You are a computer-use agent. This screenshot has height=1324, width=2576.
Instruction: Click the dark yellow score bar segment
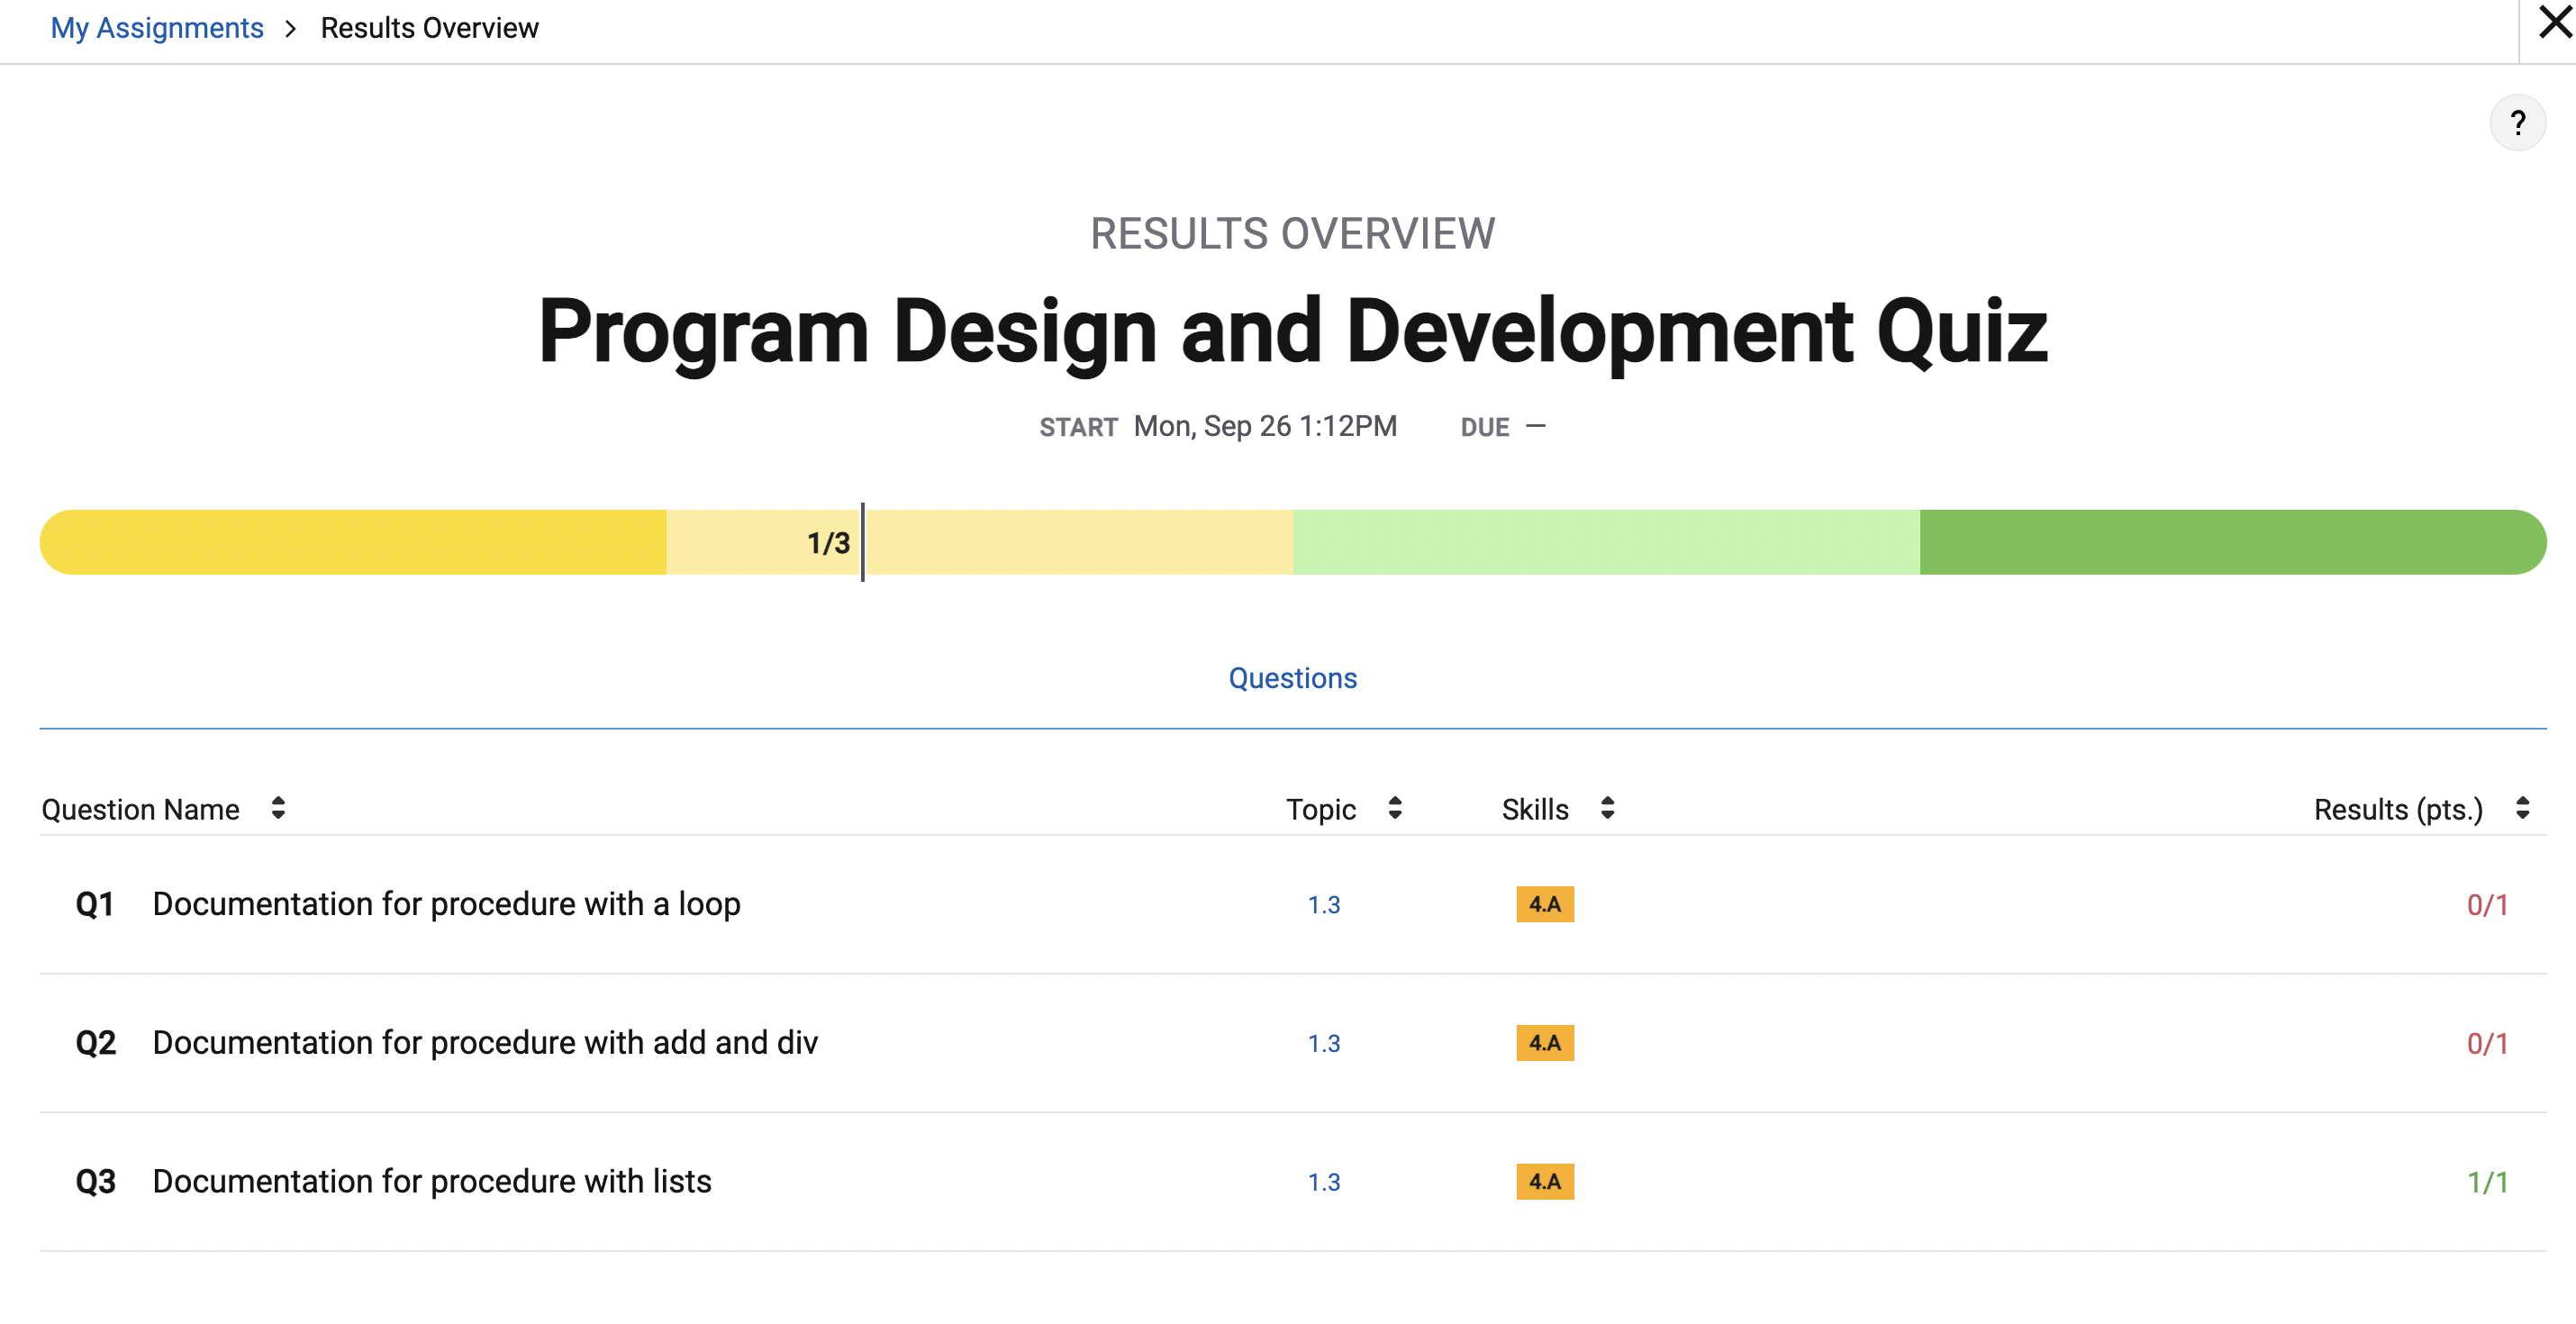pos(353,542)
